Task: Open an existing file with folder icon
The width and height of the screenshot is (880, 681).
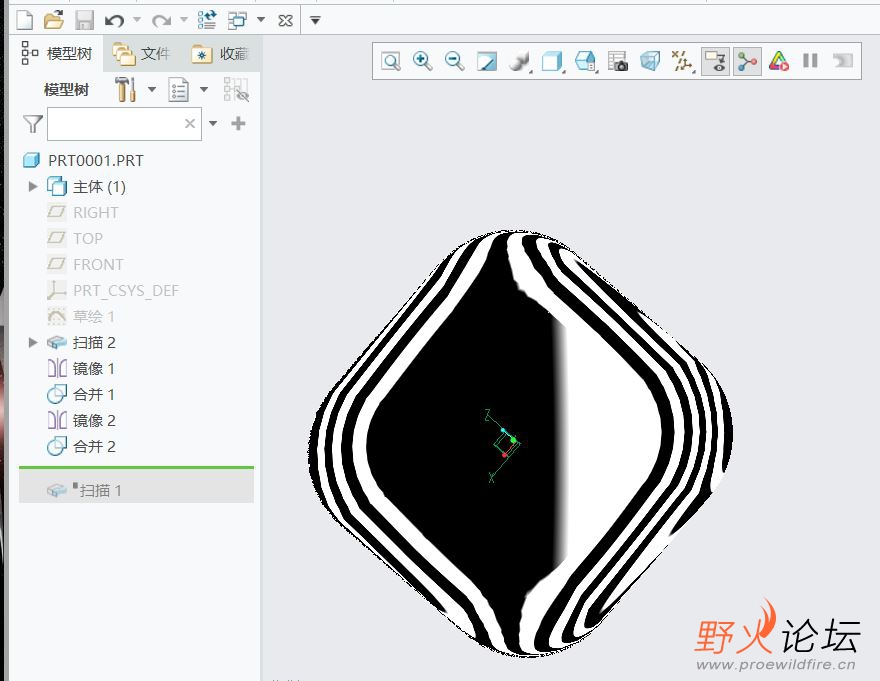Action: click(54, 20)
